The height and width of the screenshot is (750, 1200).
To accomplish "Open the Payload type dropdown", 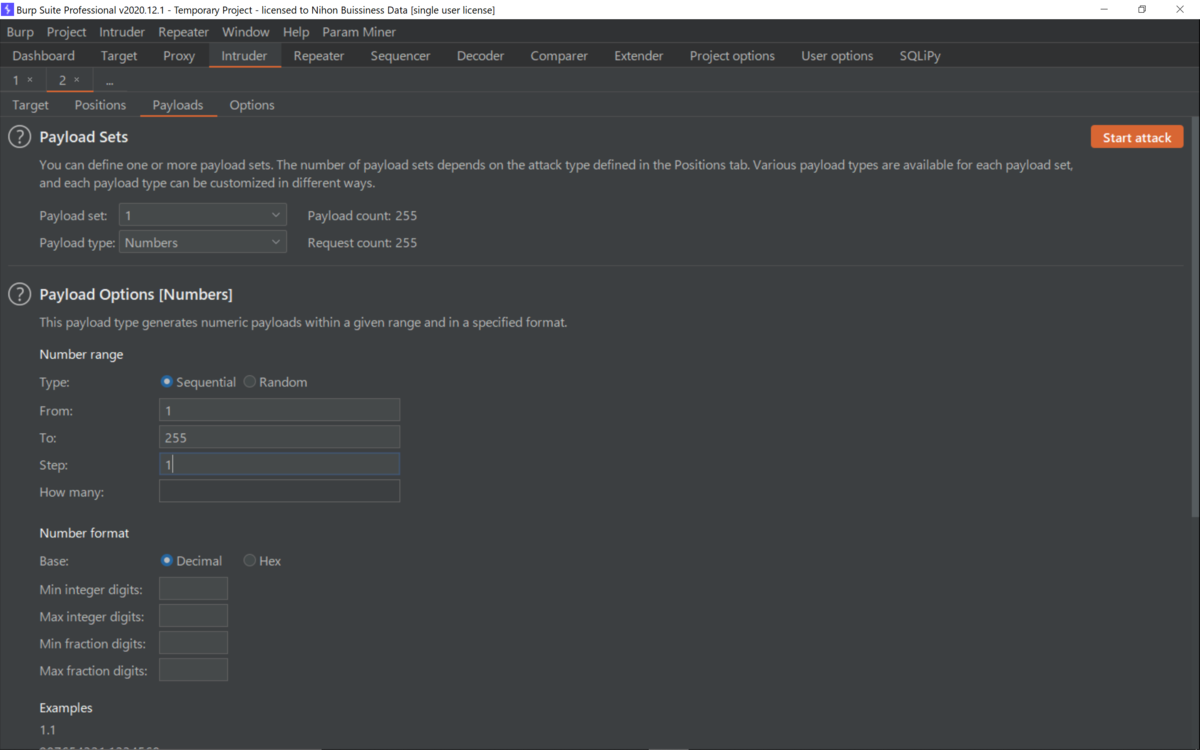I will tap(203, 242).
